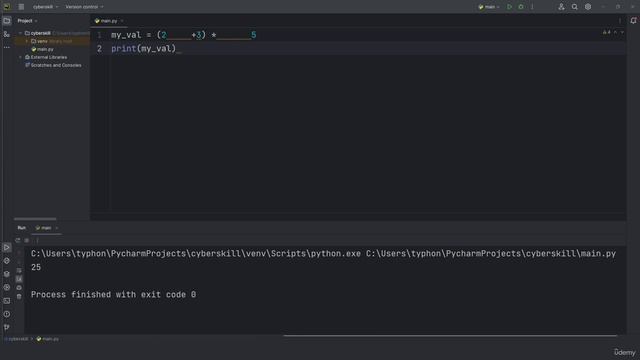The image size is (640, 360).
Task: Click on print(my_val) code line
Action: coord(143,49)
